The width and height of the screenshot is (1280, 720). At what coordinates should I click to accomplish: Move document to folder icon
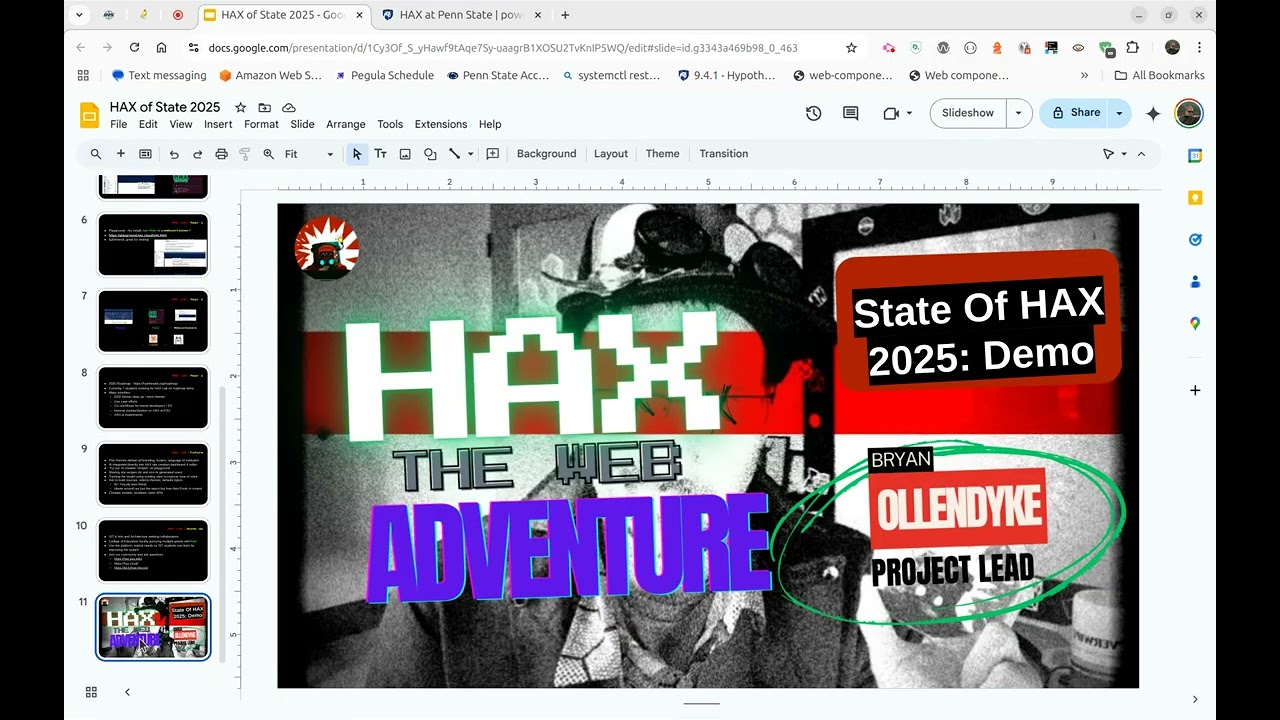point(264,107)
